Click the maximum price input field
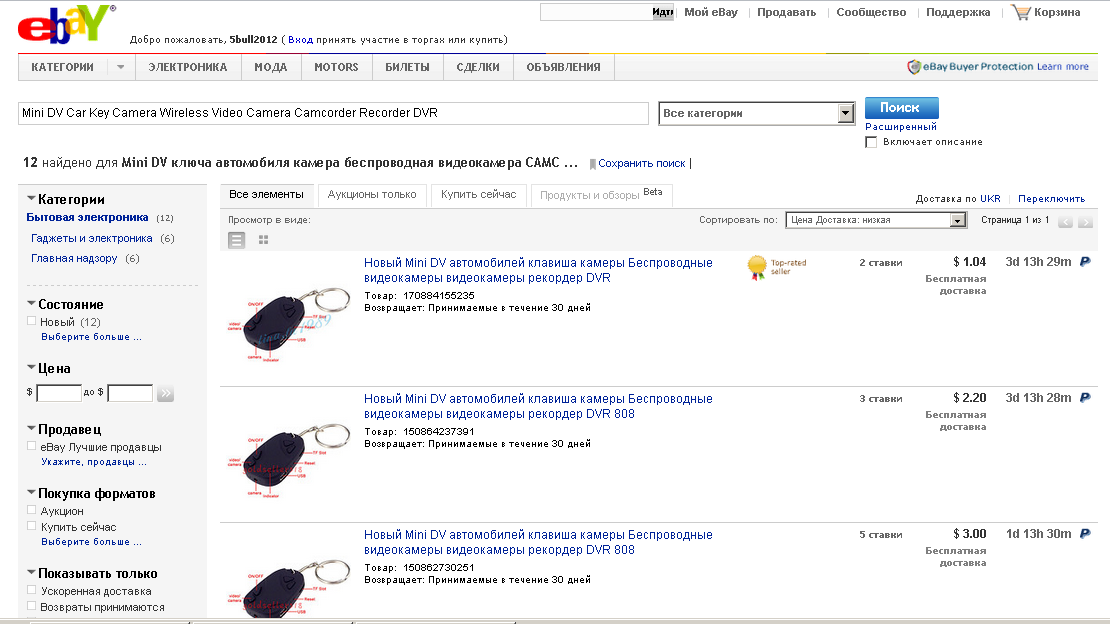 click(130, 393)
